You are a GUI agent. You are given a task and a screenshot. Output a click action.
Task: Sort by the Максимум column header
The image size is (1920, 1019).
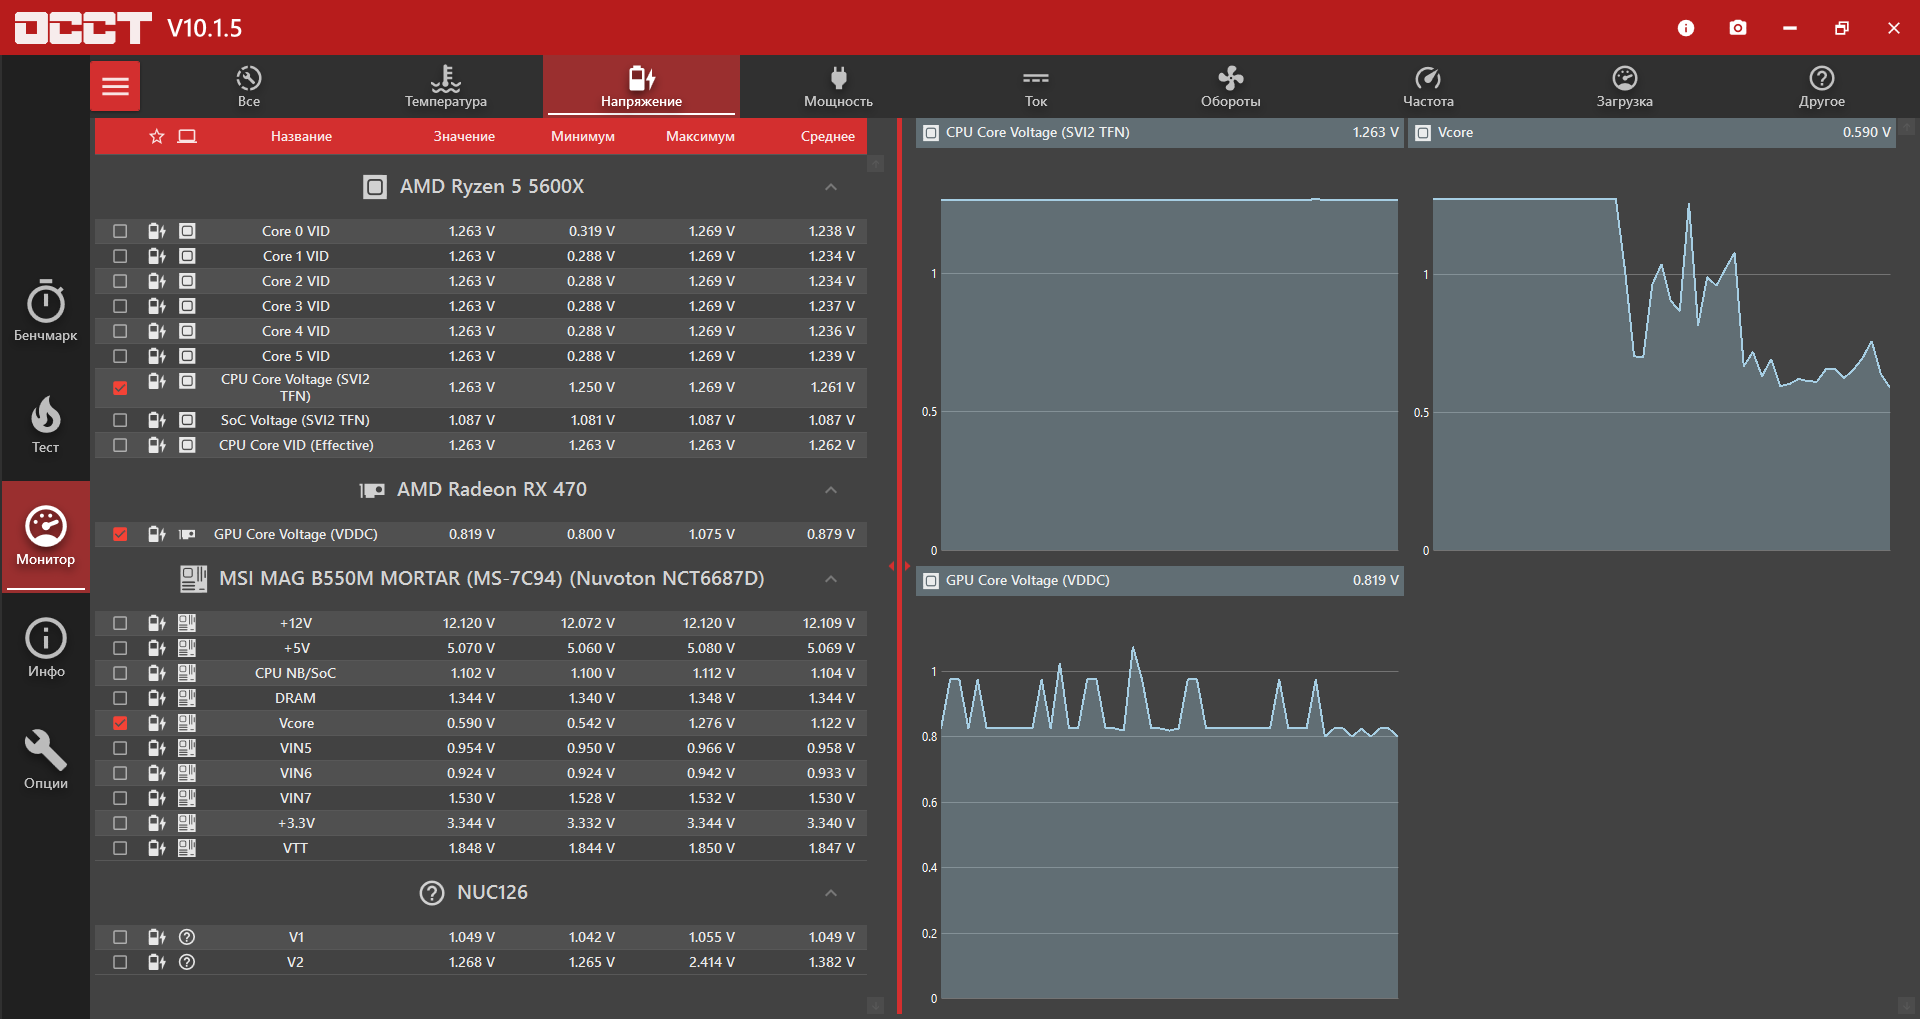pos(700,136)
